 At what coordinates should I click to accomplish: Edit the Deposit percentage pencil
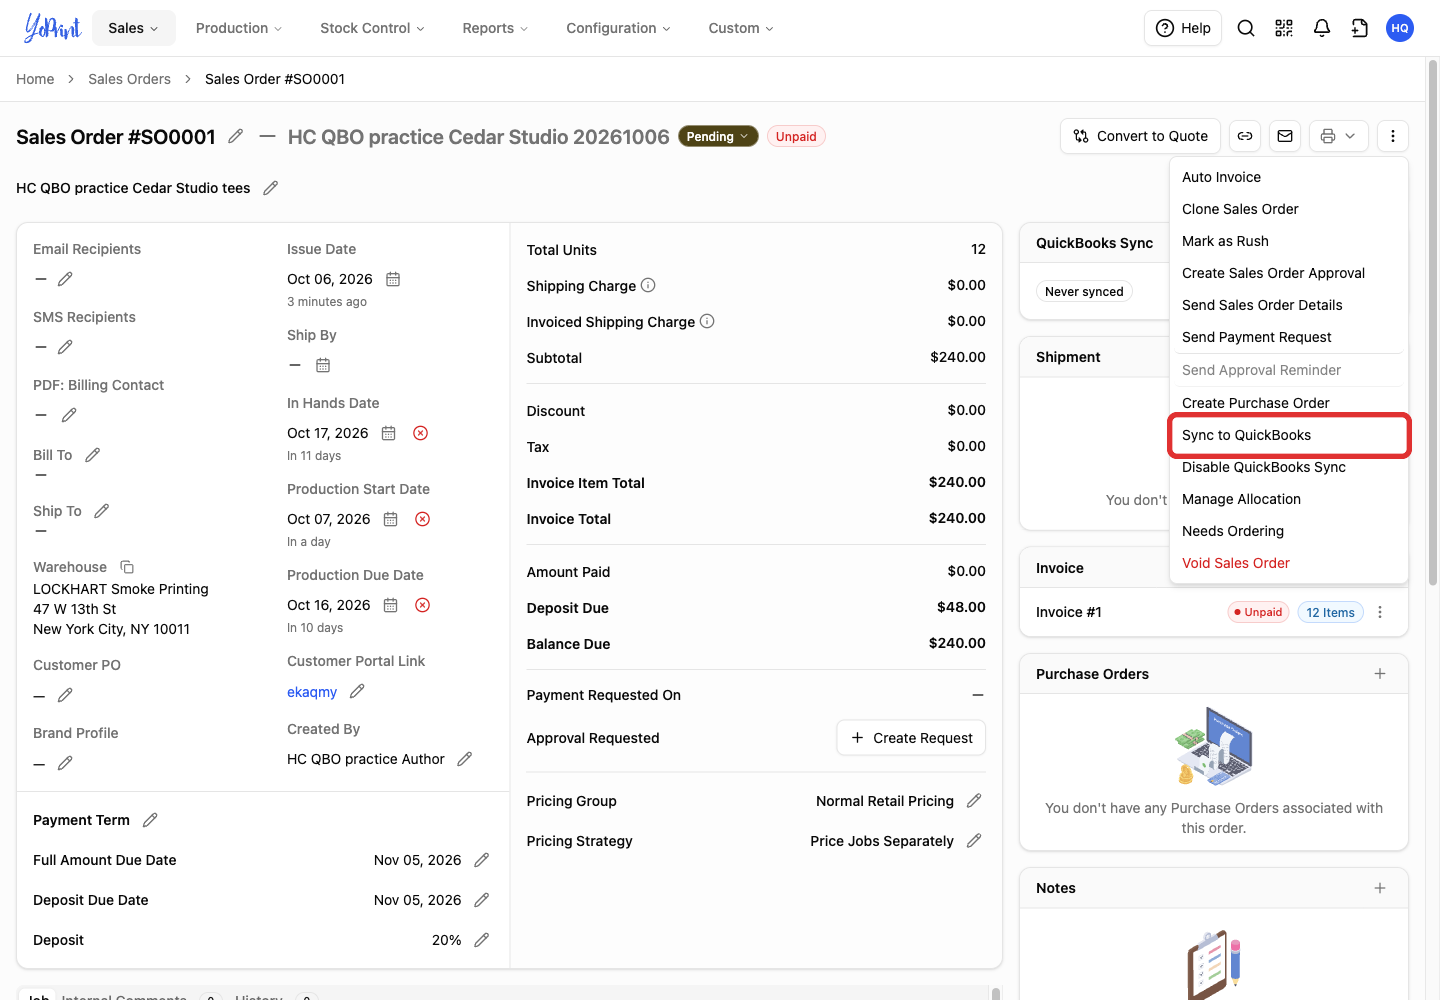(x=482, y=940)
